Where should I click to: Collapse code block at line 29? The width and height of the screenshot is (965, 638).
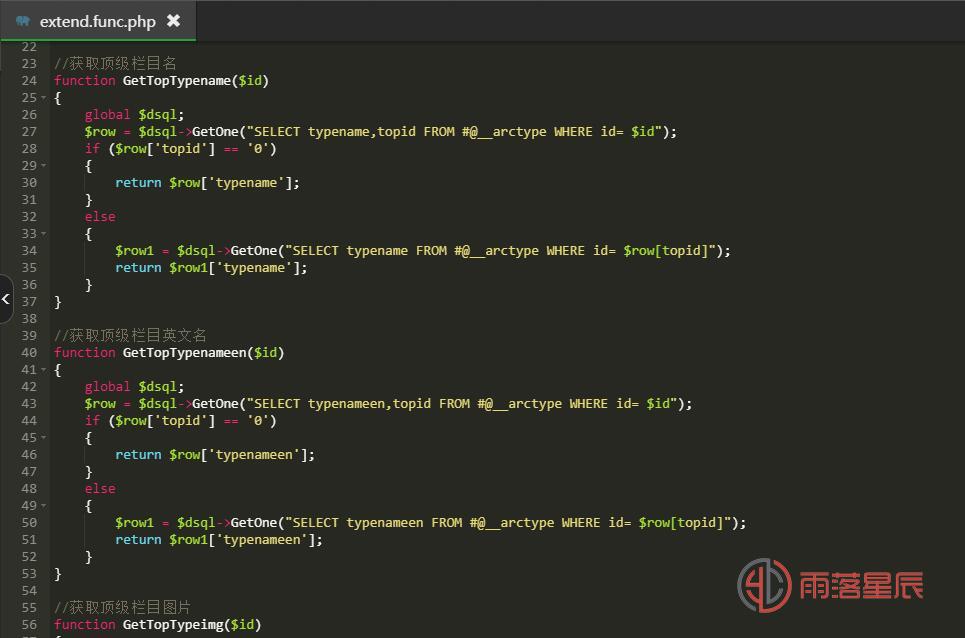point(43,165)
